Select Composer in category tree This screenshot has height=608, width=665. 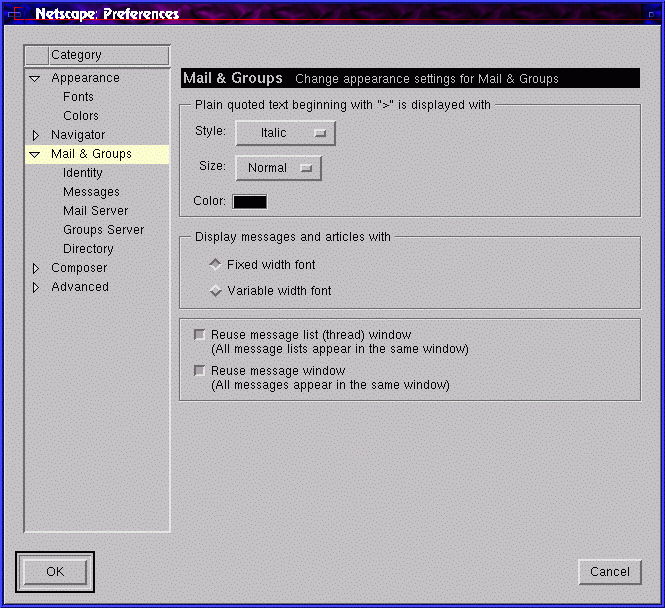(x=79, y=268)
